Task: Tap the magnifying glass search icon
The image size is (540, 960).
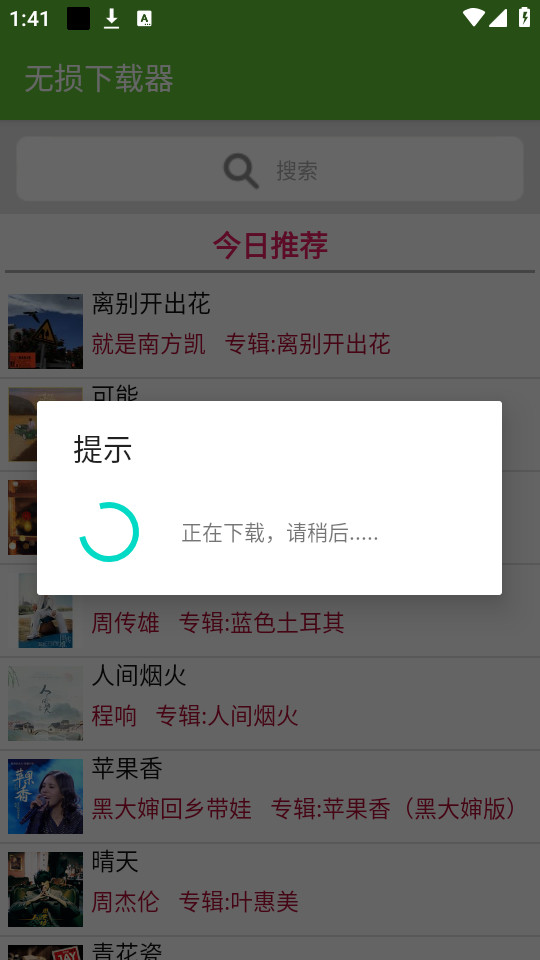Action: [241, 170]
